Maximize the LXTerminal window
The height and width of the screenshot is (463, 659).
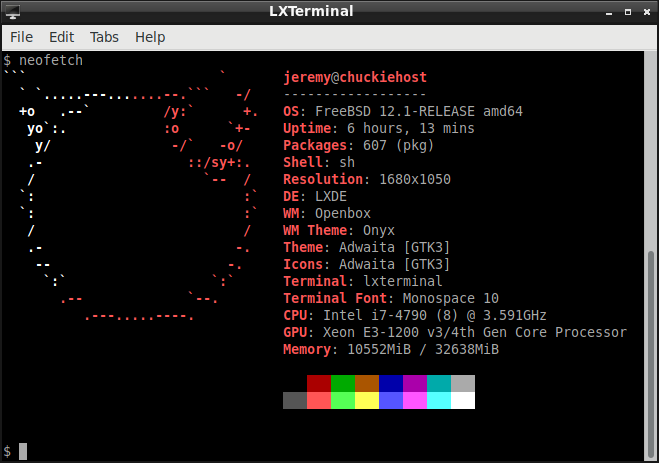628,12
